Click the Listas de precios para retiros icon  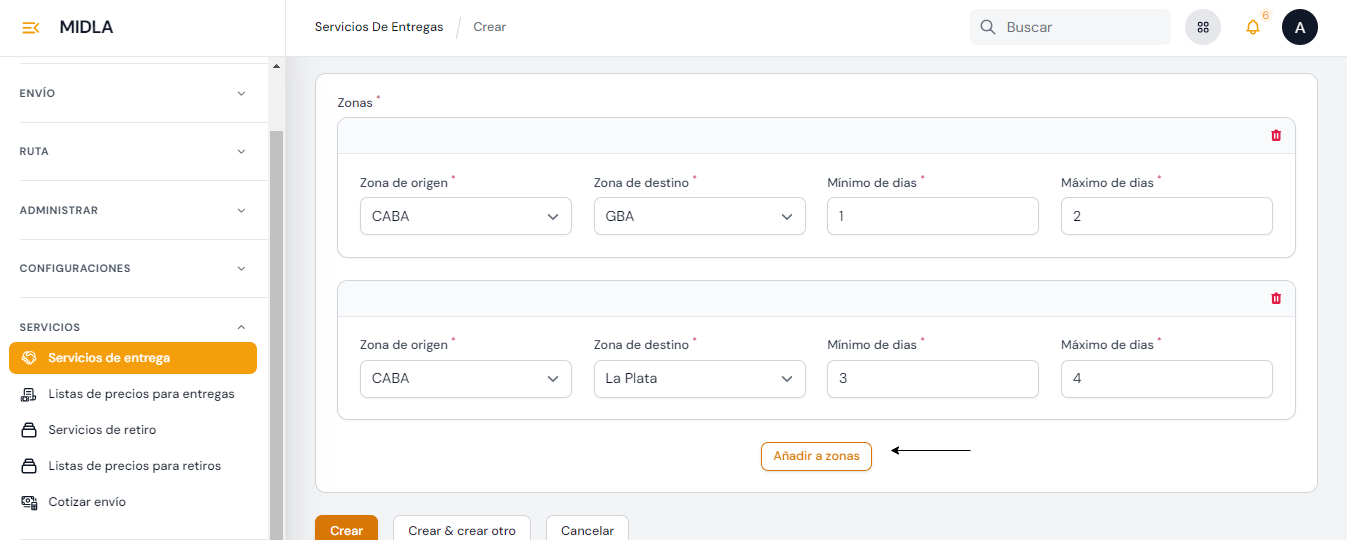click(x=29, y=466)
